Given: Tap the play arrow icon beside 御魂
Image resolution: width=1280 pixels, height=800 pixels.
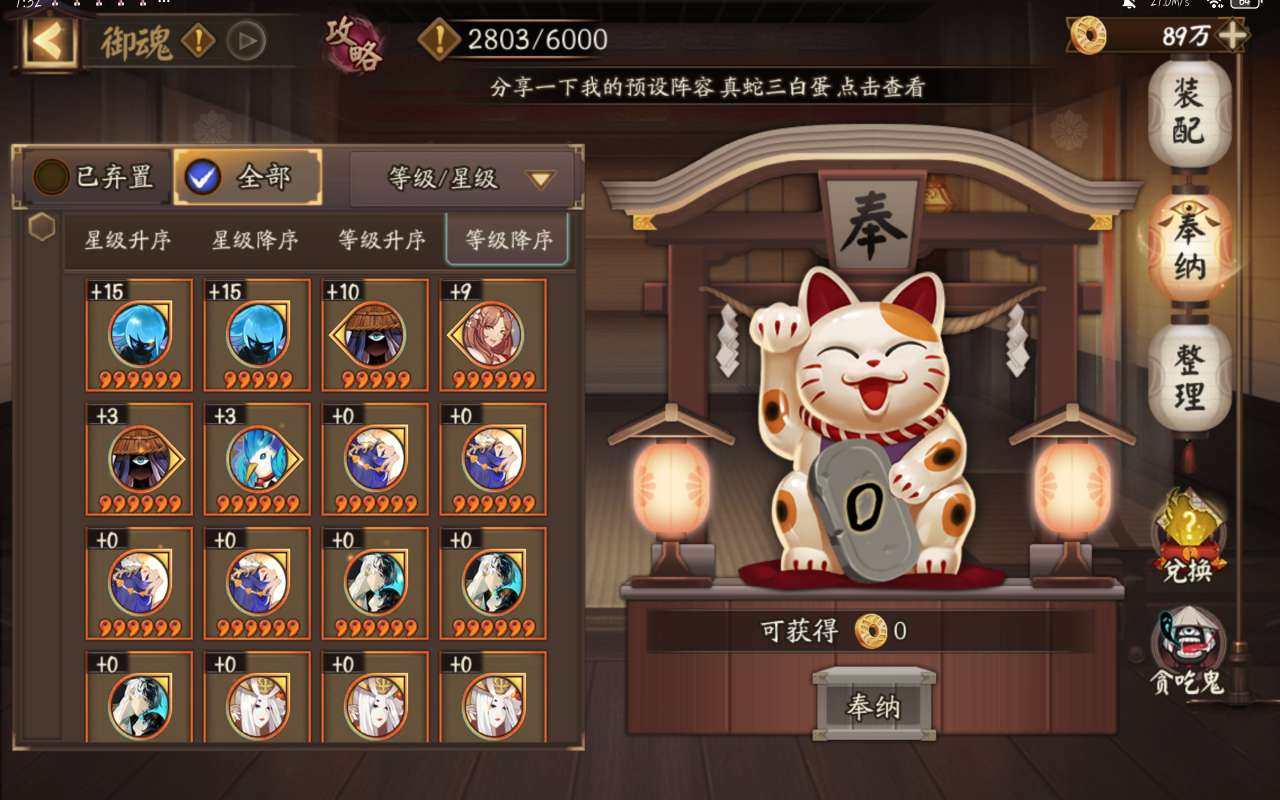Looking at the screenshot, I should (246, 42).
